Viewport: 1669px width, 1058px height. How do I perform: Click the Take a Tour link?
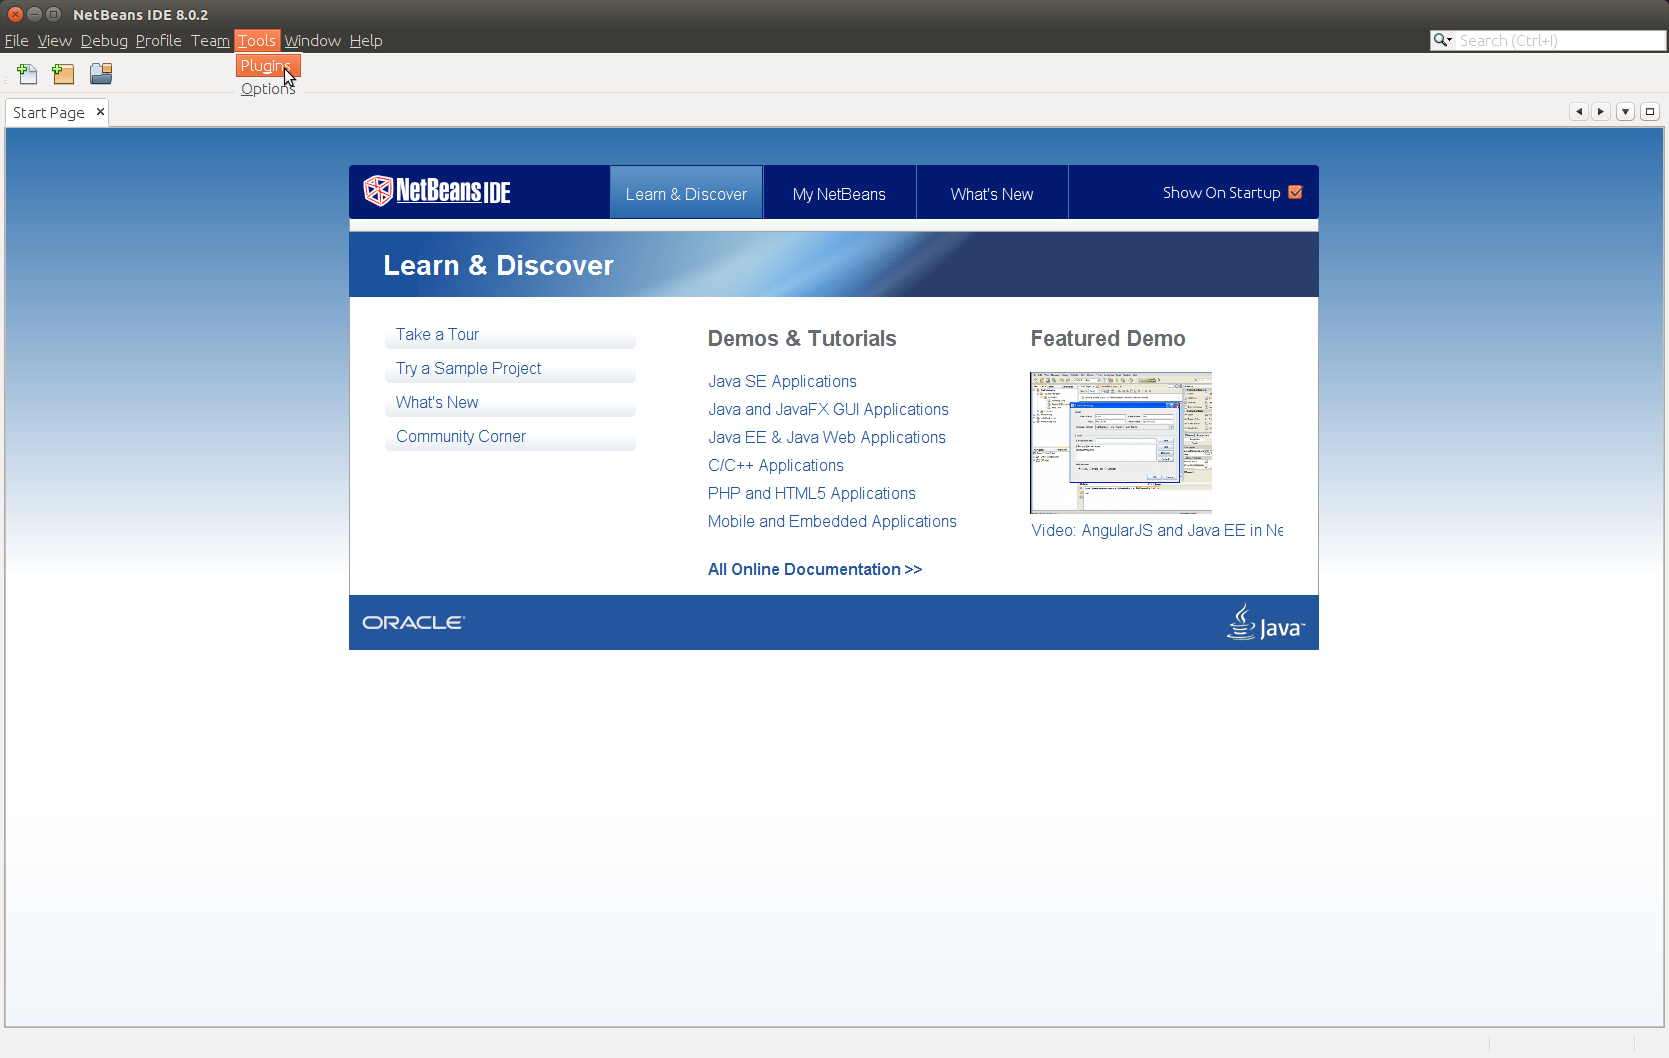[x=437, y=334]
